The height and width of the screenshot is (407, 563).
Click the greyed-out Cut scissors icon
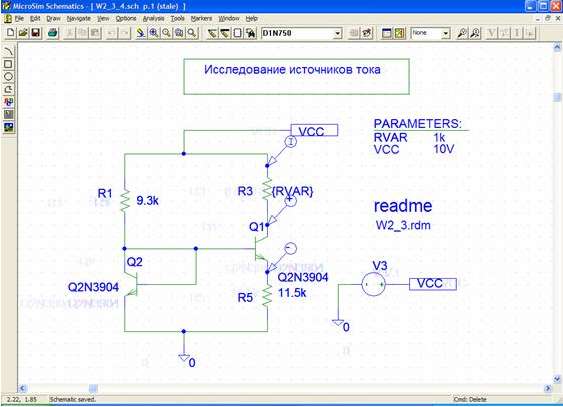(x=70, y=33)
